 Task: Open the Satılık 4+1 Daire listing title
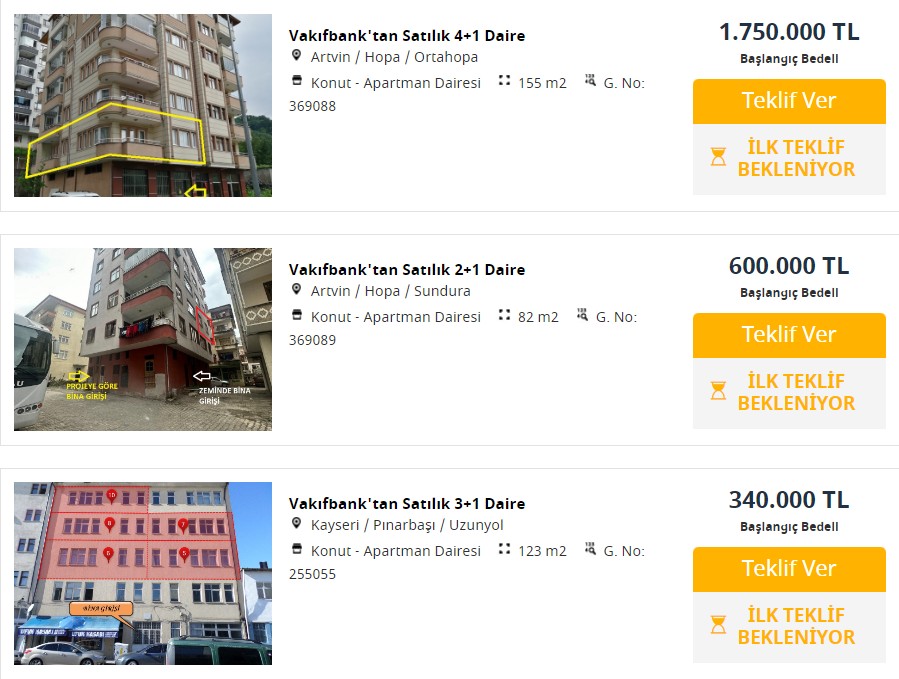click(x=406, y=35)
